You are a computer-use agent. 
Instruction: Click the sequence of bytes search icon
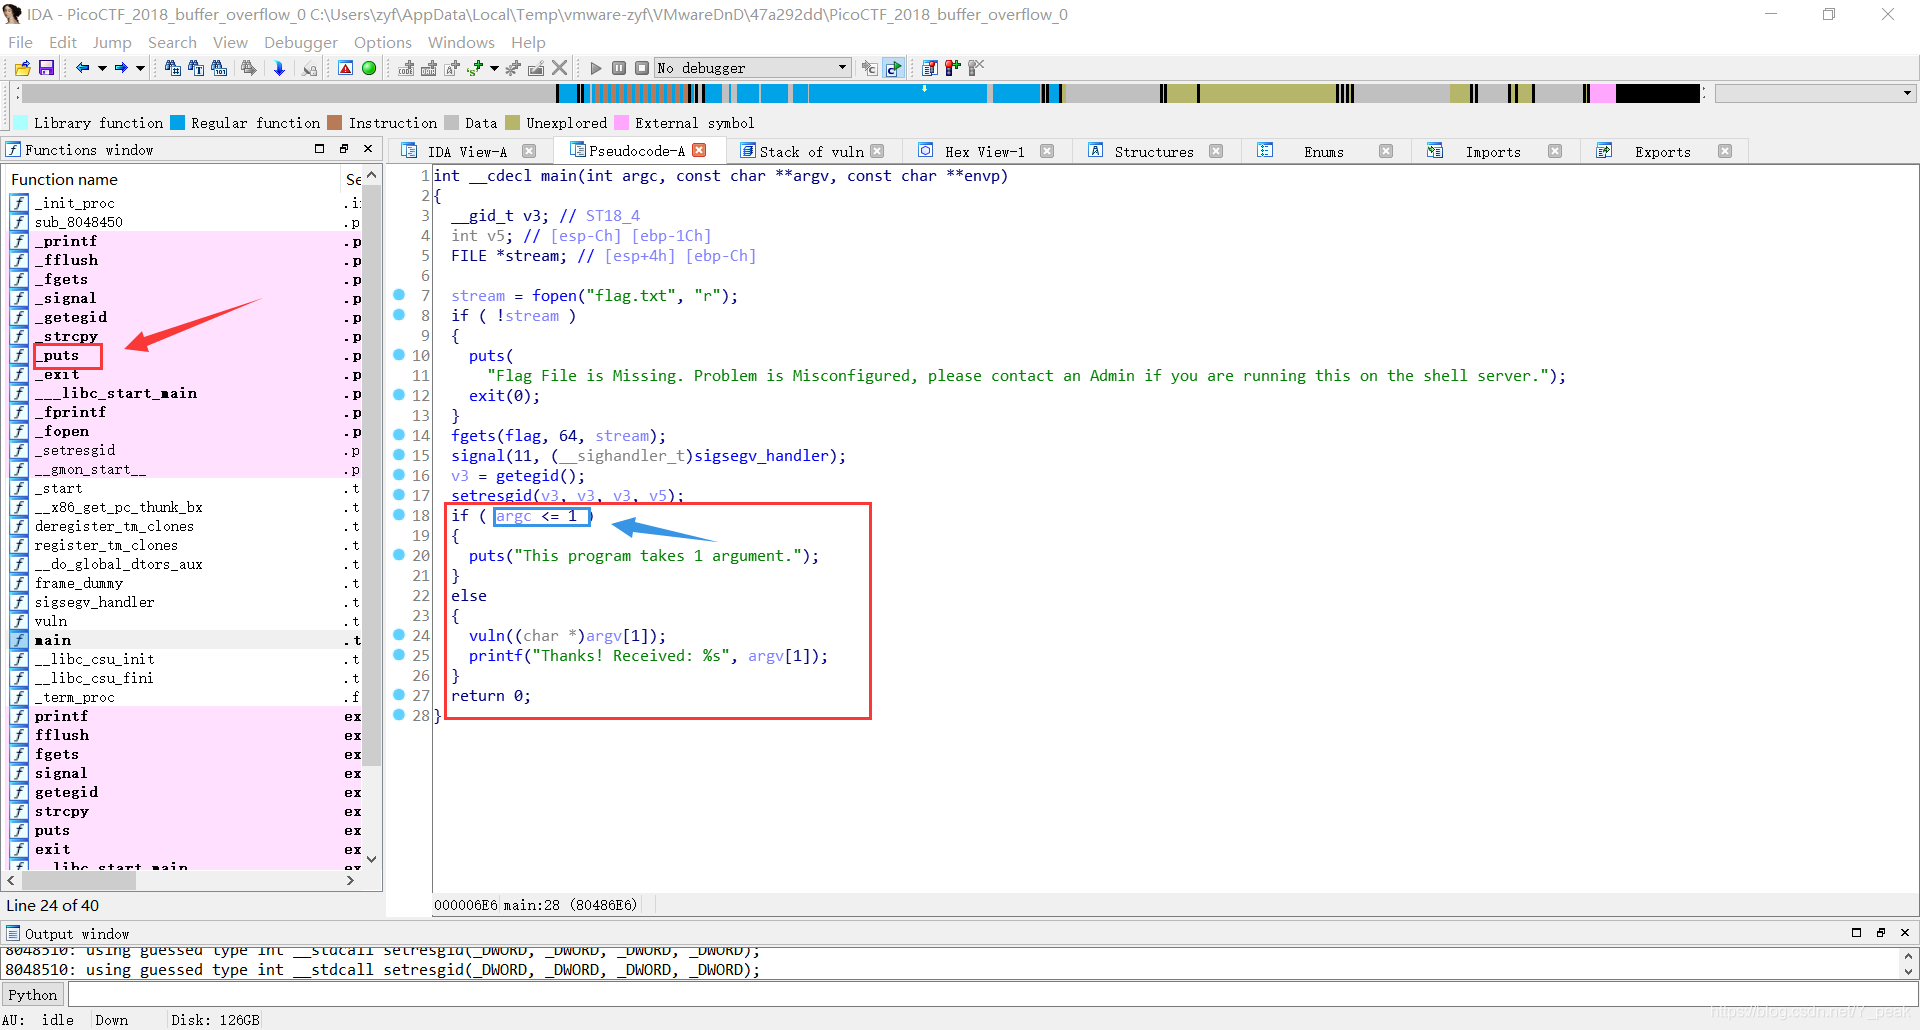point(219,68)
